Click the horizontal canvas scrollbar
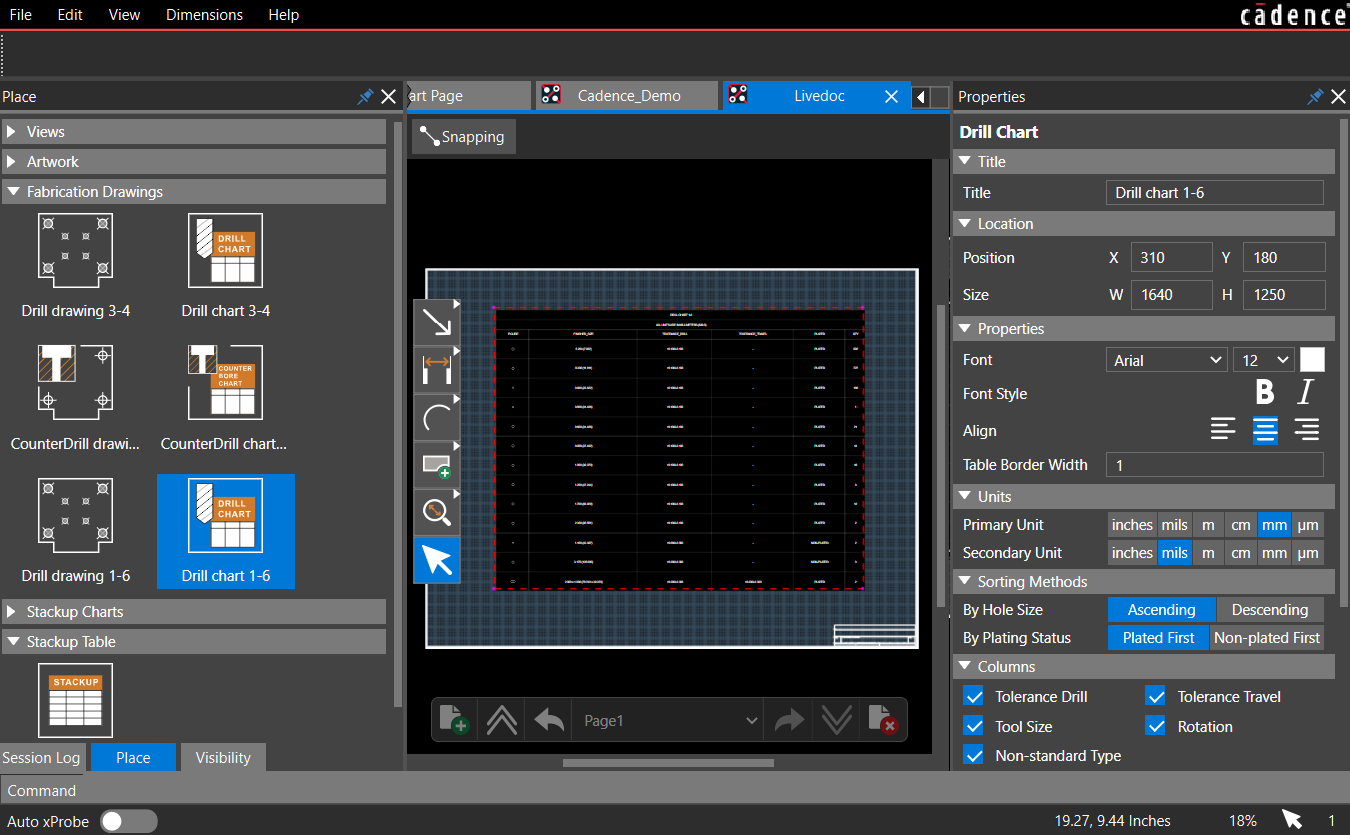Screen dimensions: 1350x835 click(x=668, y=763)
